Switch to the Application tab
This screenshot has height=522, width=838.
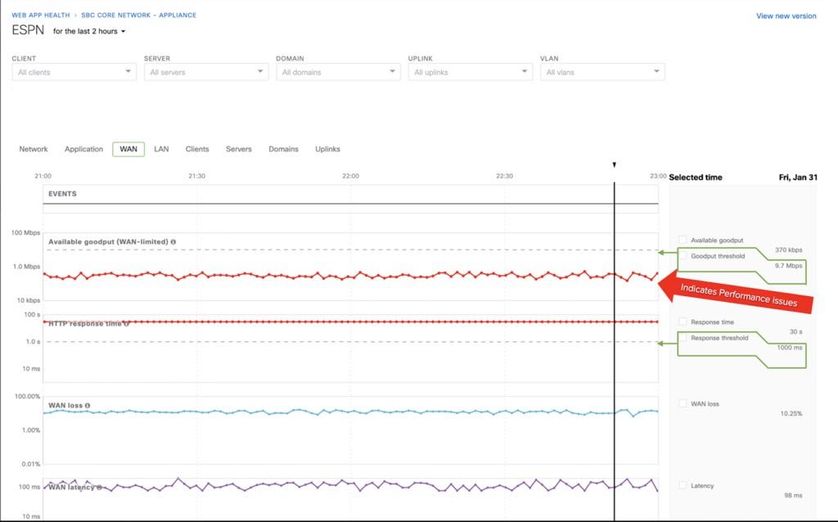tap(84, 149)
